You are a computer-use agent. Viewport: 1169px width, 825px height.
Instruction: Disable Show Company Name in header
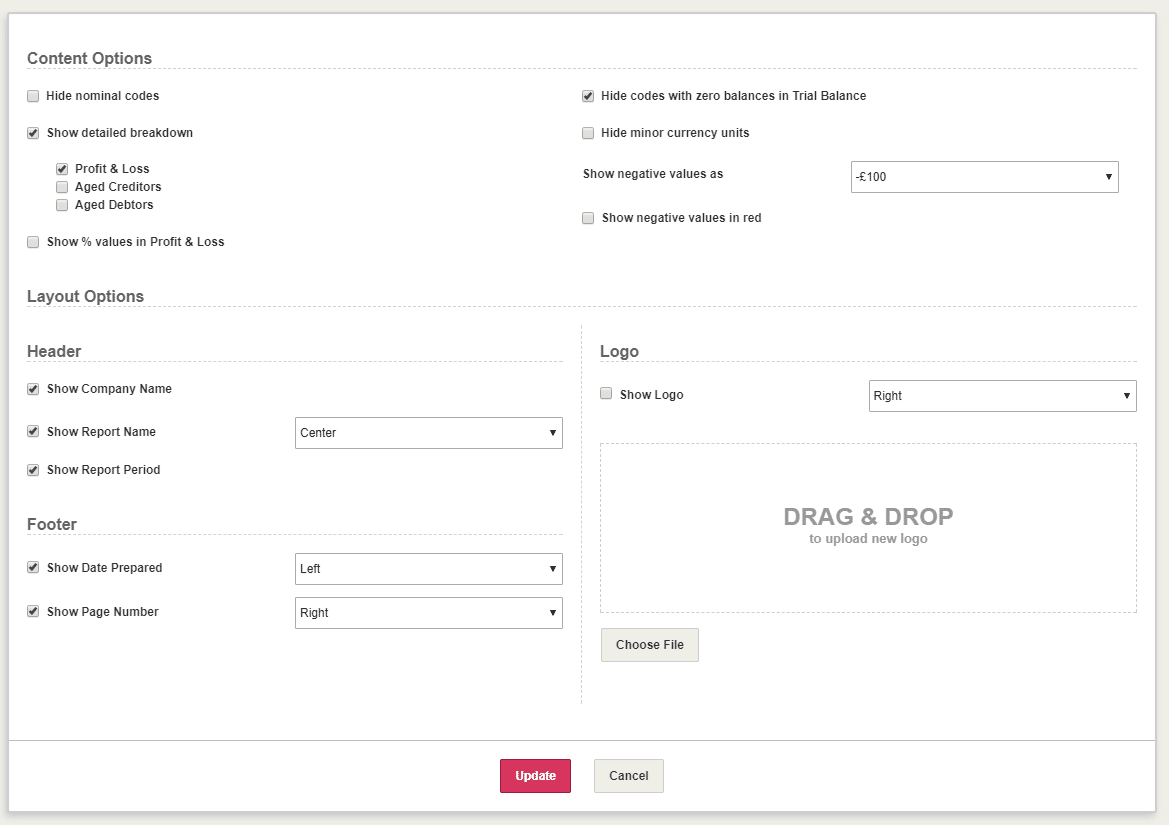coord(33,389)
